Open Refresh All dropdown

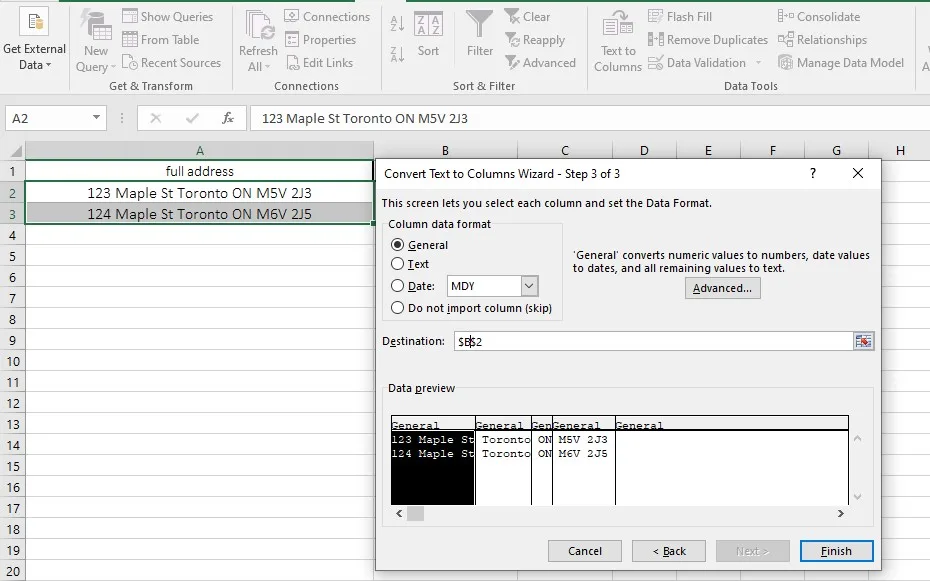tap(258, 42)
